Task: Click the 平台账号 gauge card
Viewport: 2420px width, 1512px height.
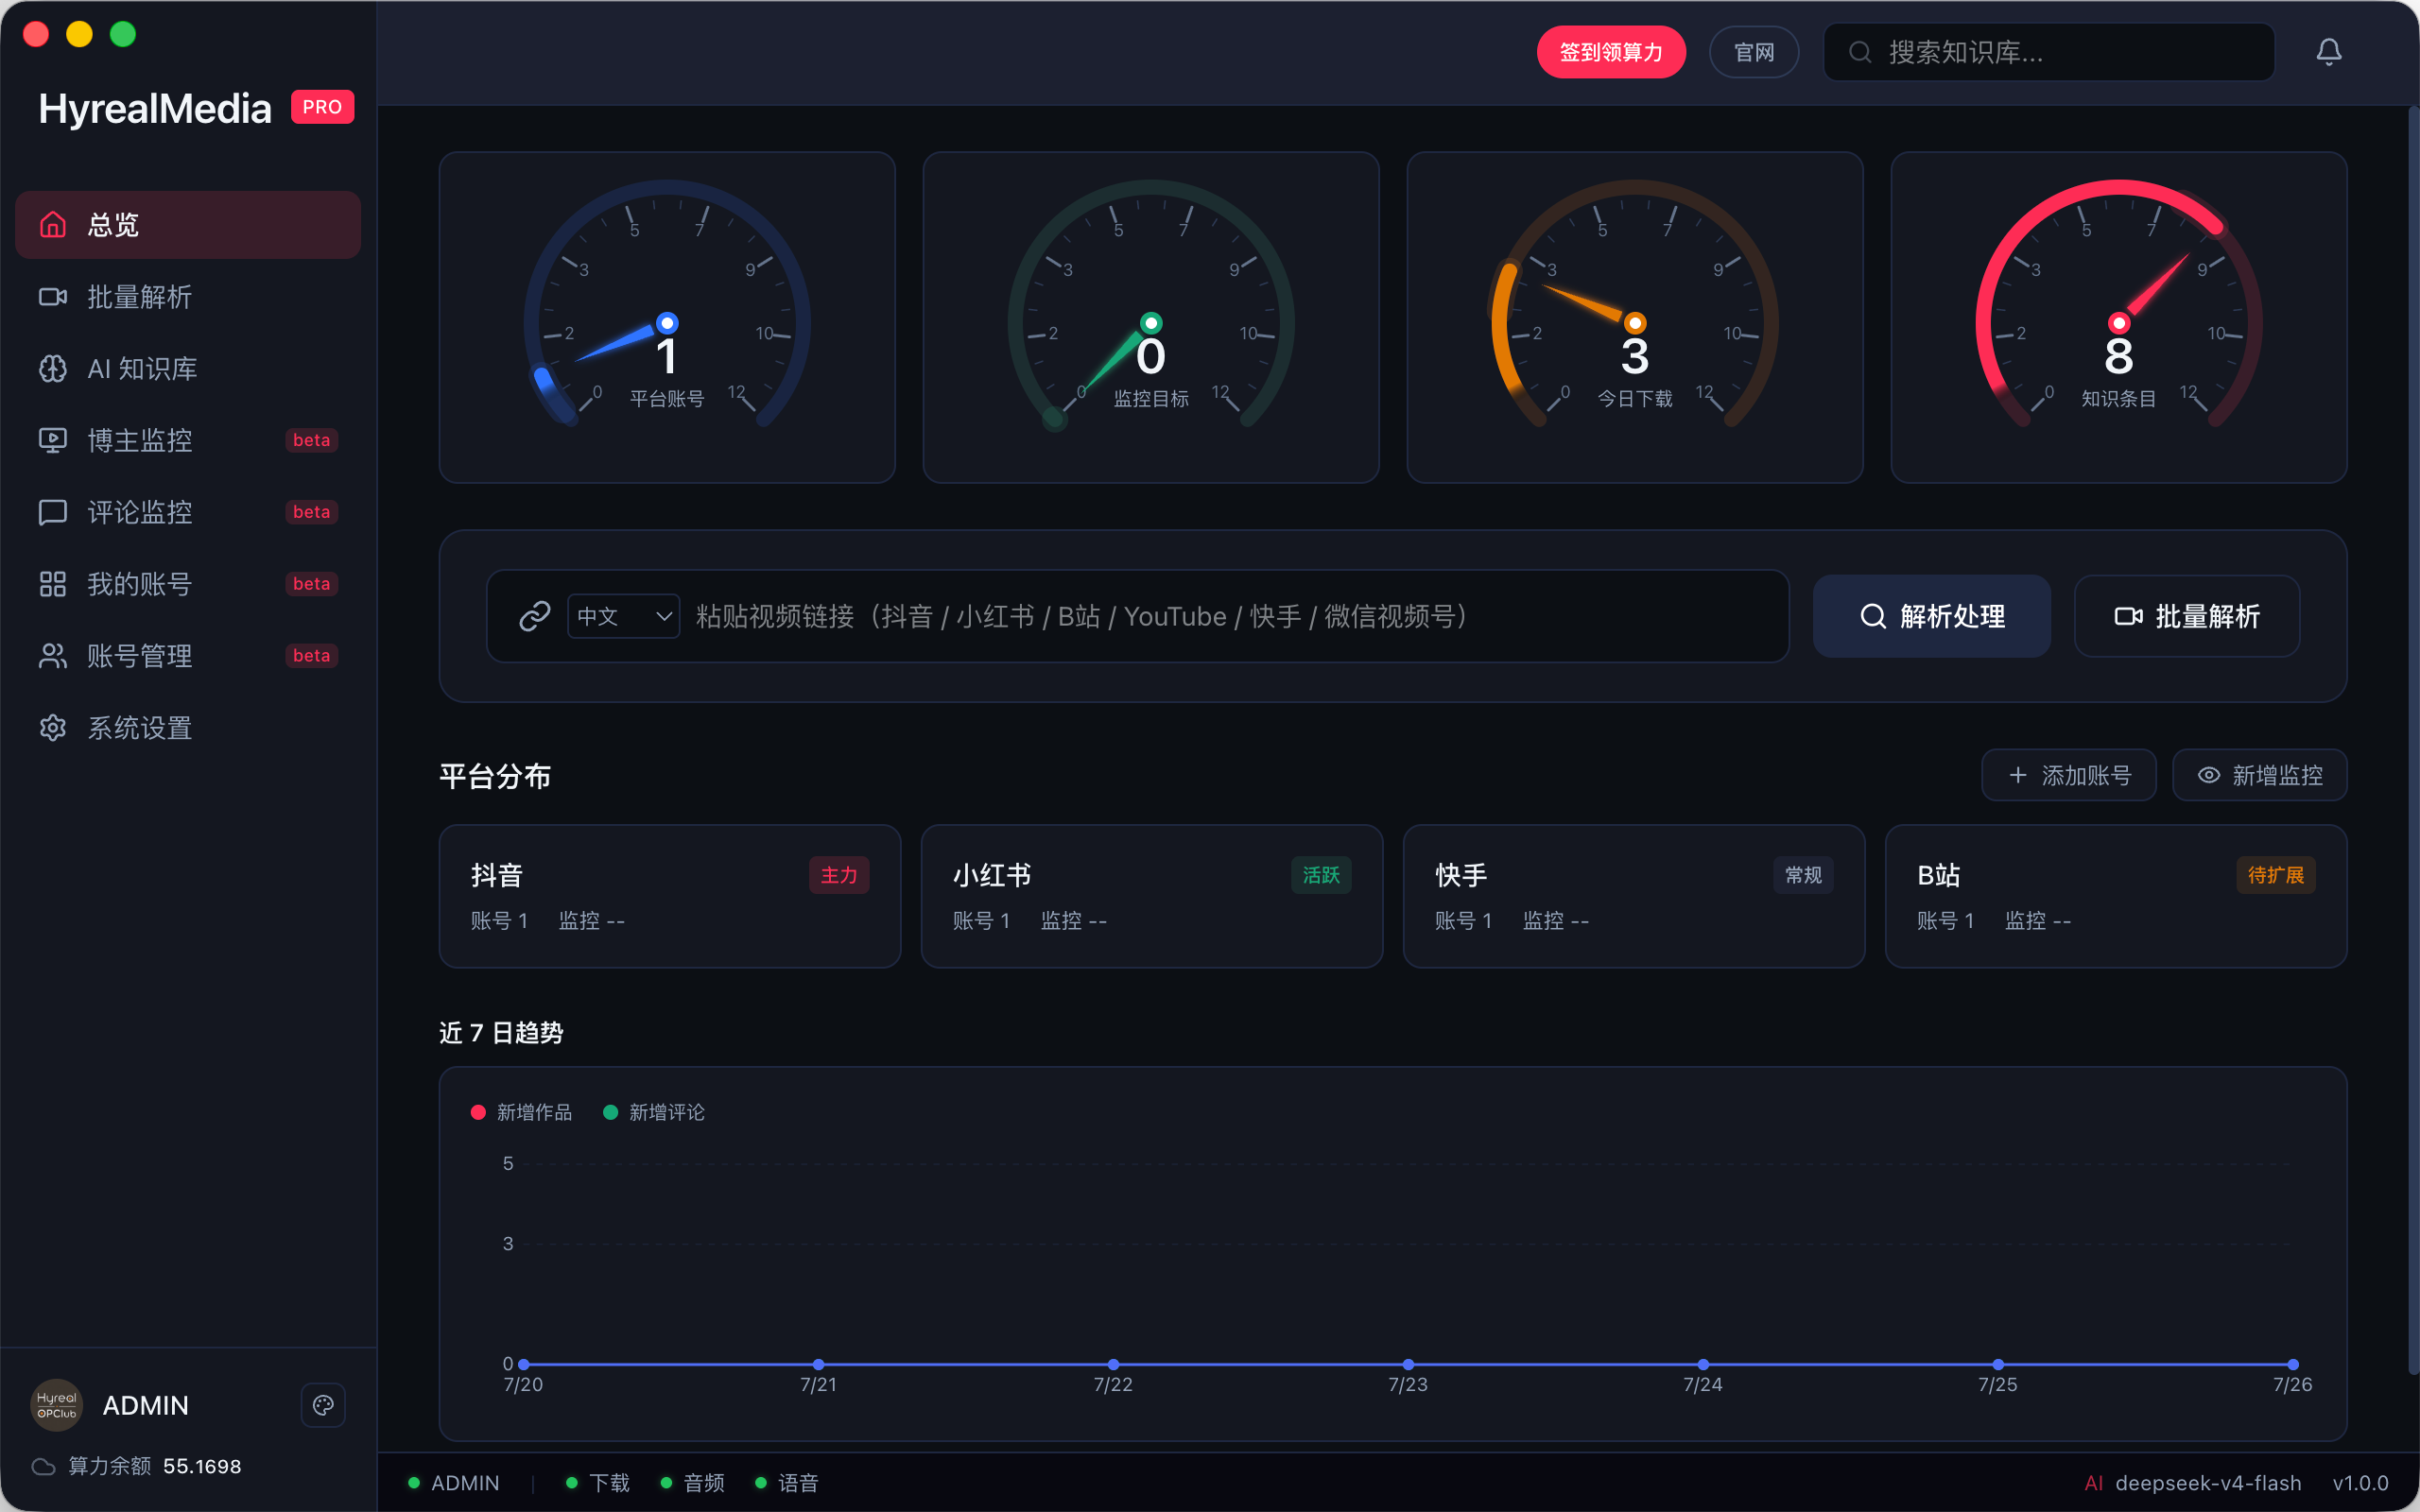Action: click(x=667, y=317)
